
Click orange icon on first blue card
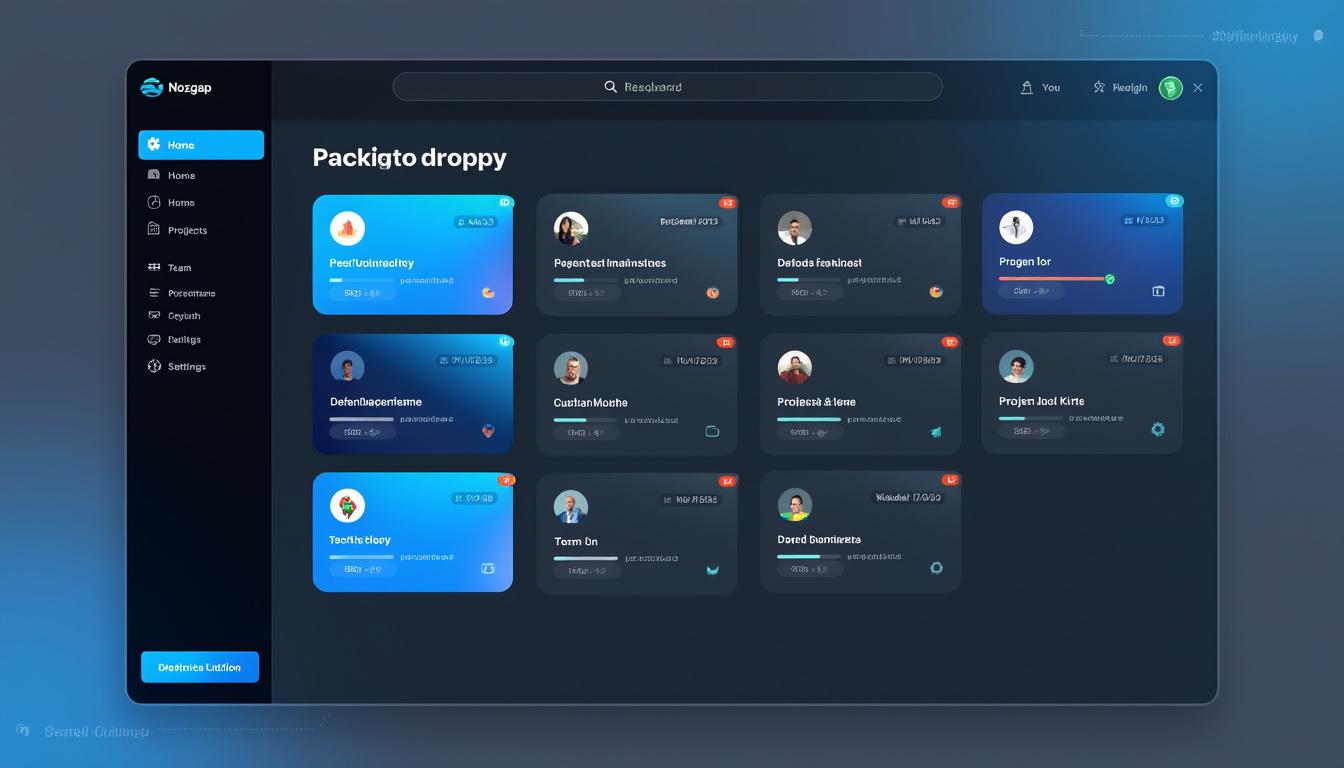[488, 293]
